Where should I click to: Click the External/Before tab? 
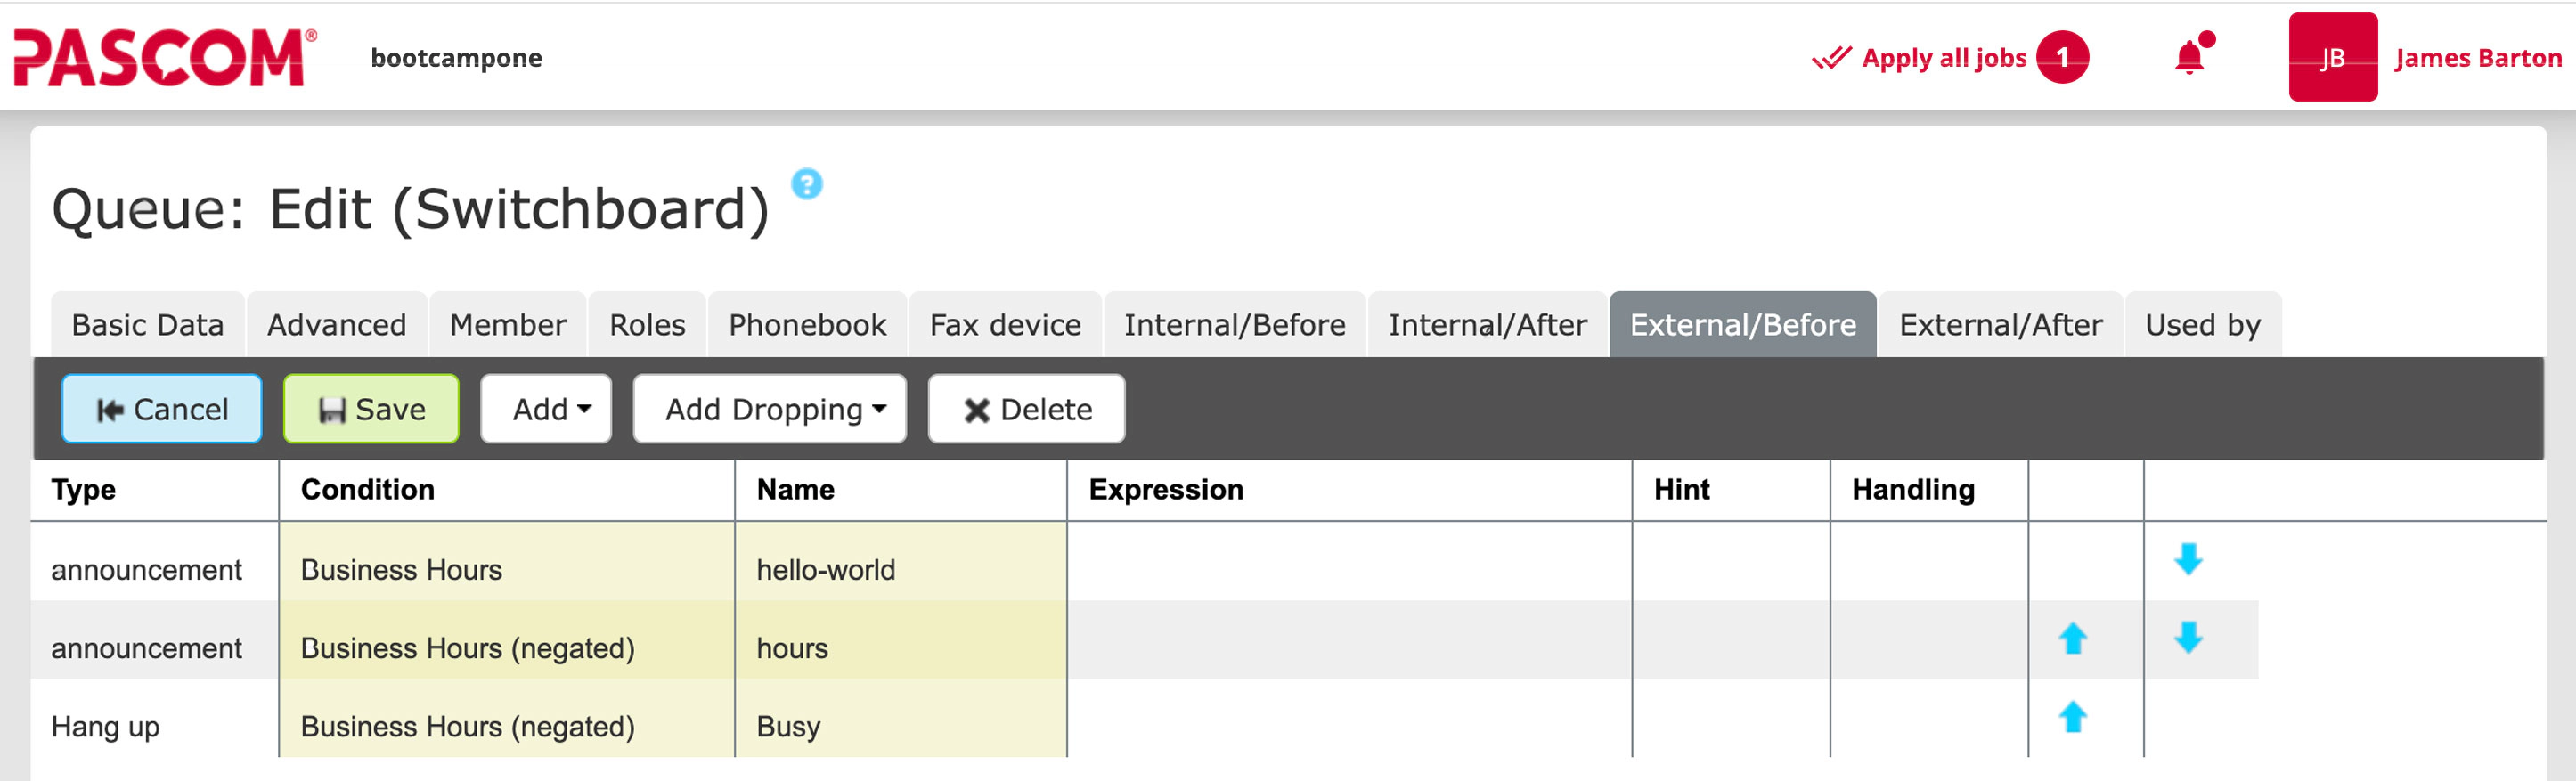[1743, 325]
